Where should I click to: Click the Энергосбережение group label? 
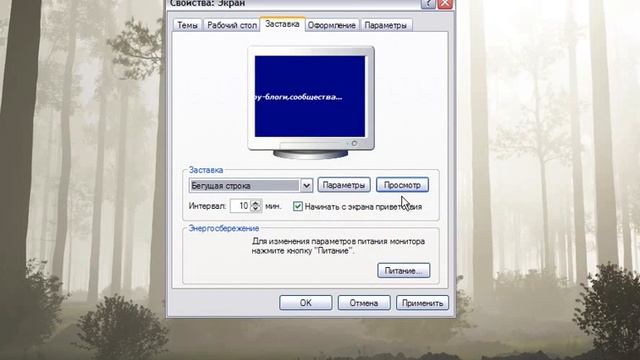pyautogui.click(x=224, y=228)
